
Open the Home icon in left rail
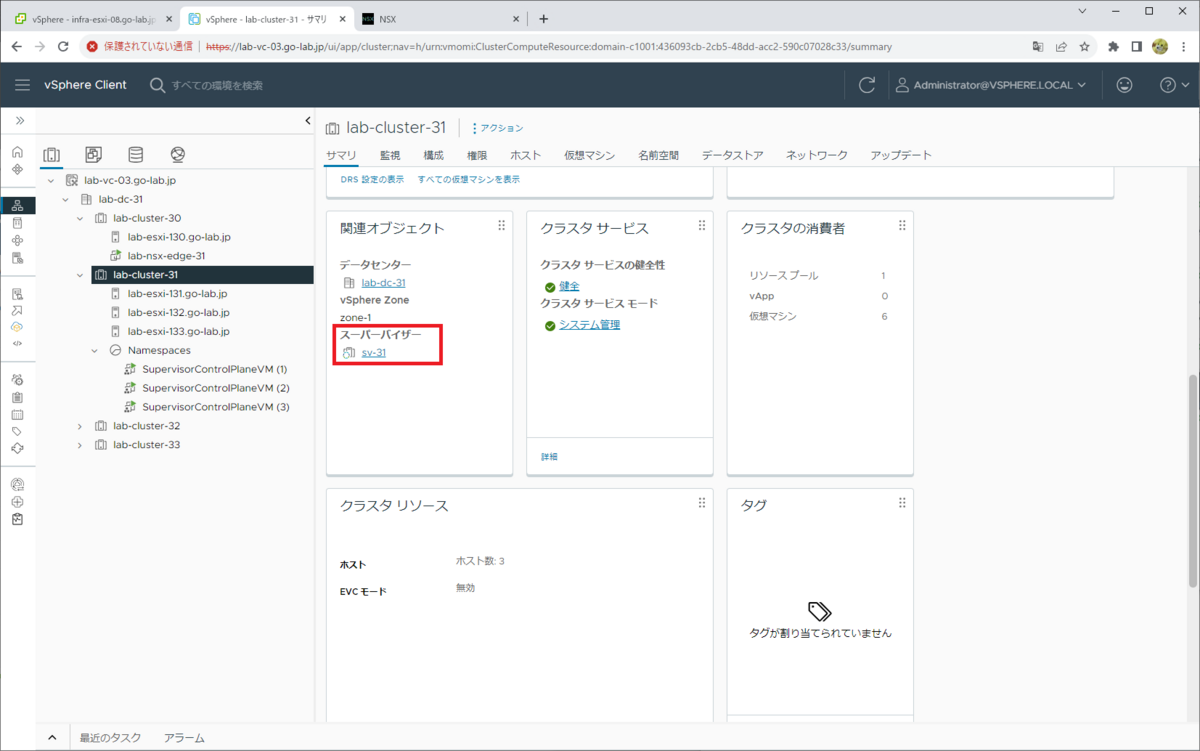(x=17, y=152)
